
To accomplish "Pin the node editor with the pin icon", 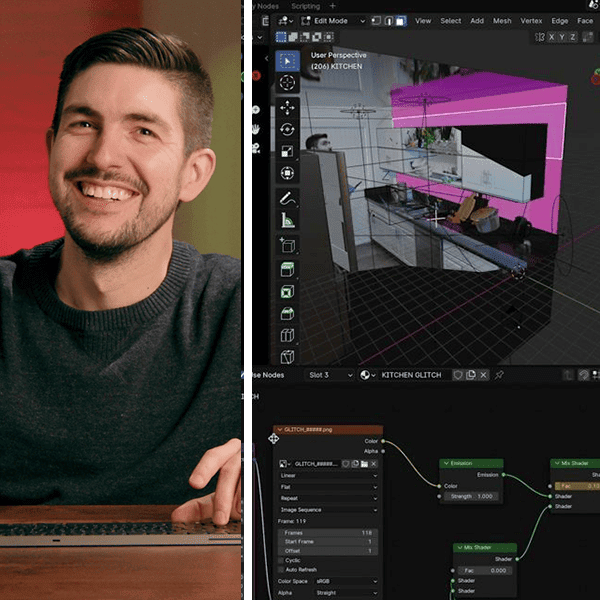I will [499, 375].
